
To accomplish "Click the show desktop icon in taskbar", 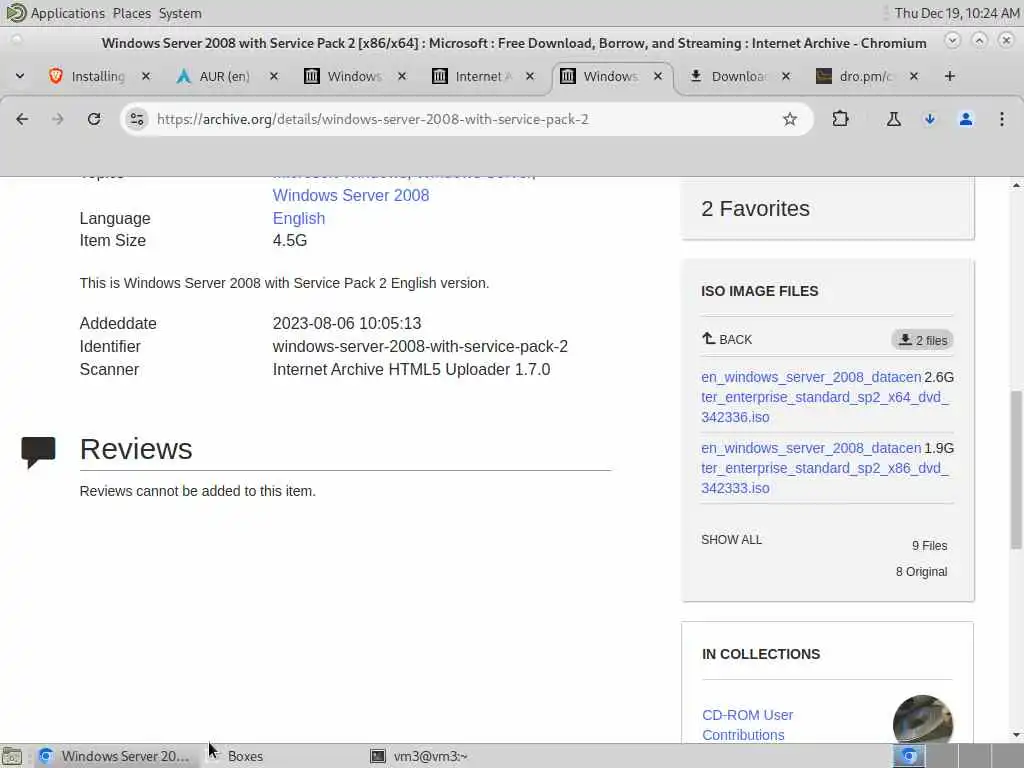I will 12,756.
